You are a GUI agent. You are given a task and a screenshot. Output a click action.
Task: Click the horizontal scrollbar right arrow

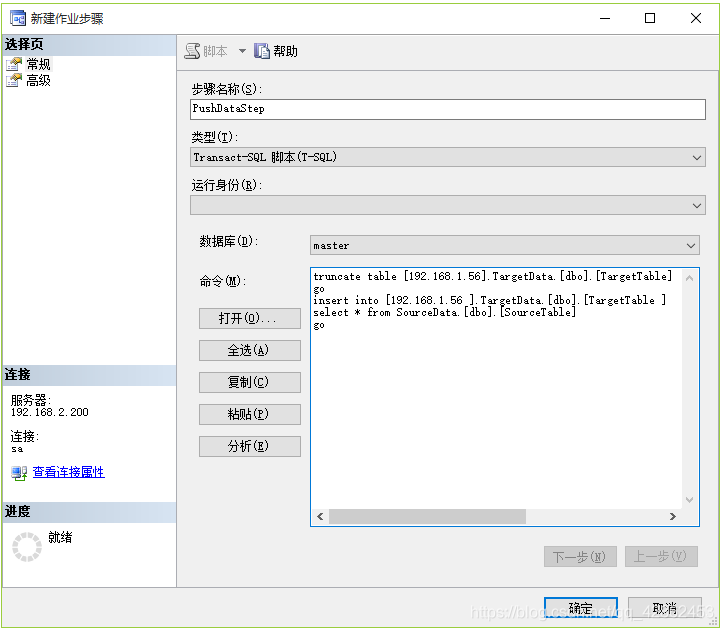point(673,517)
